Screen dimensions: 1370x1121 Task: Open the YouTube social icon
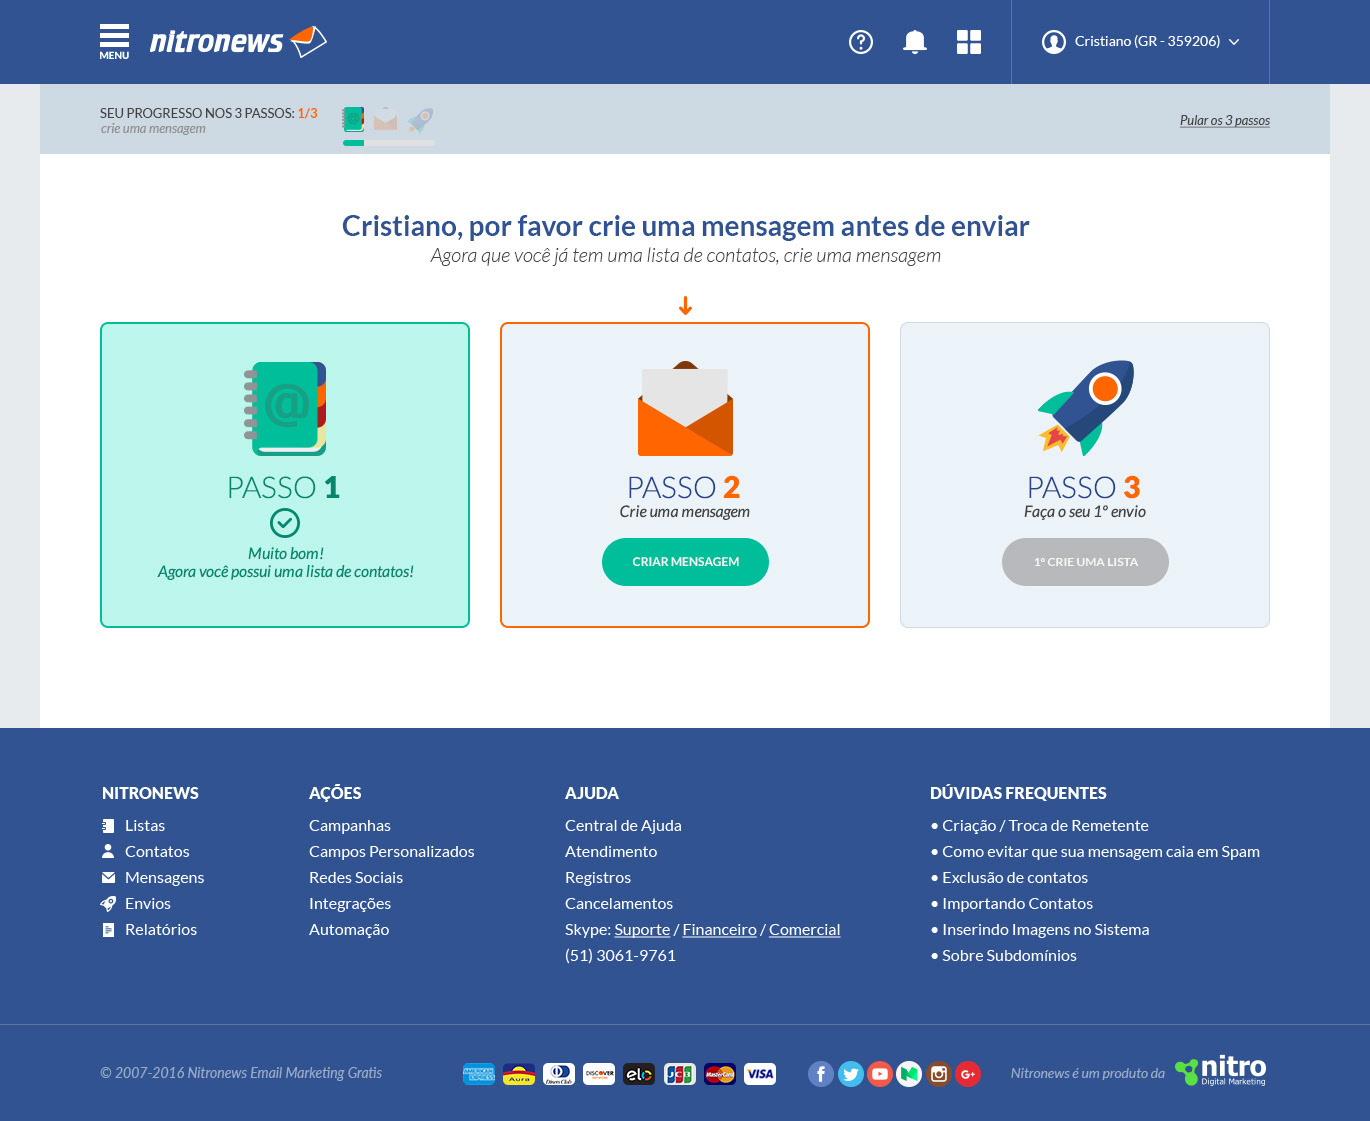click(x=880, y=1075)
